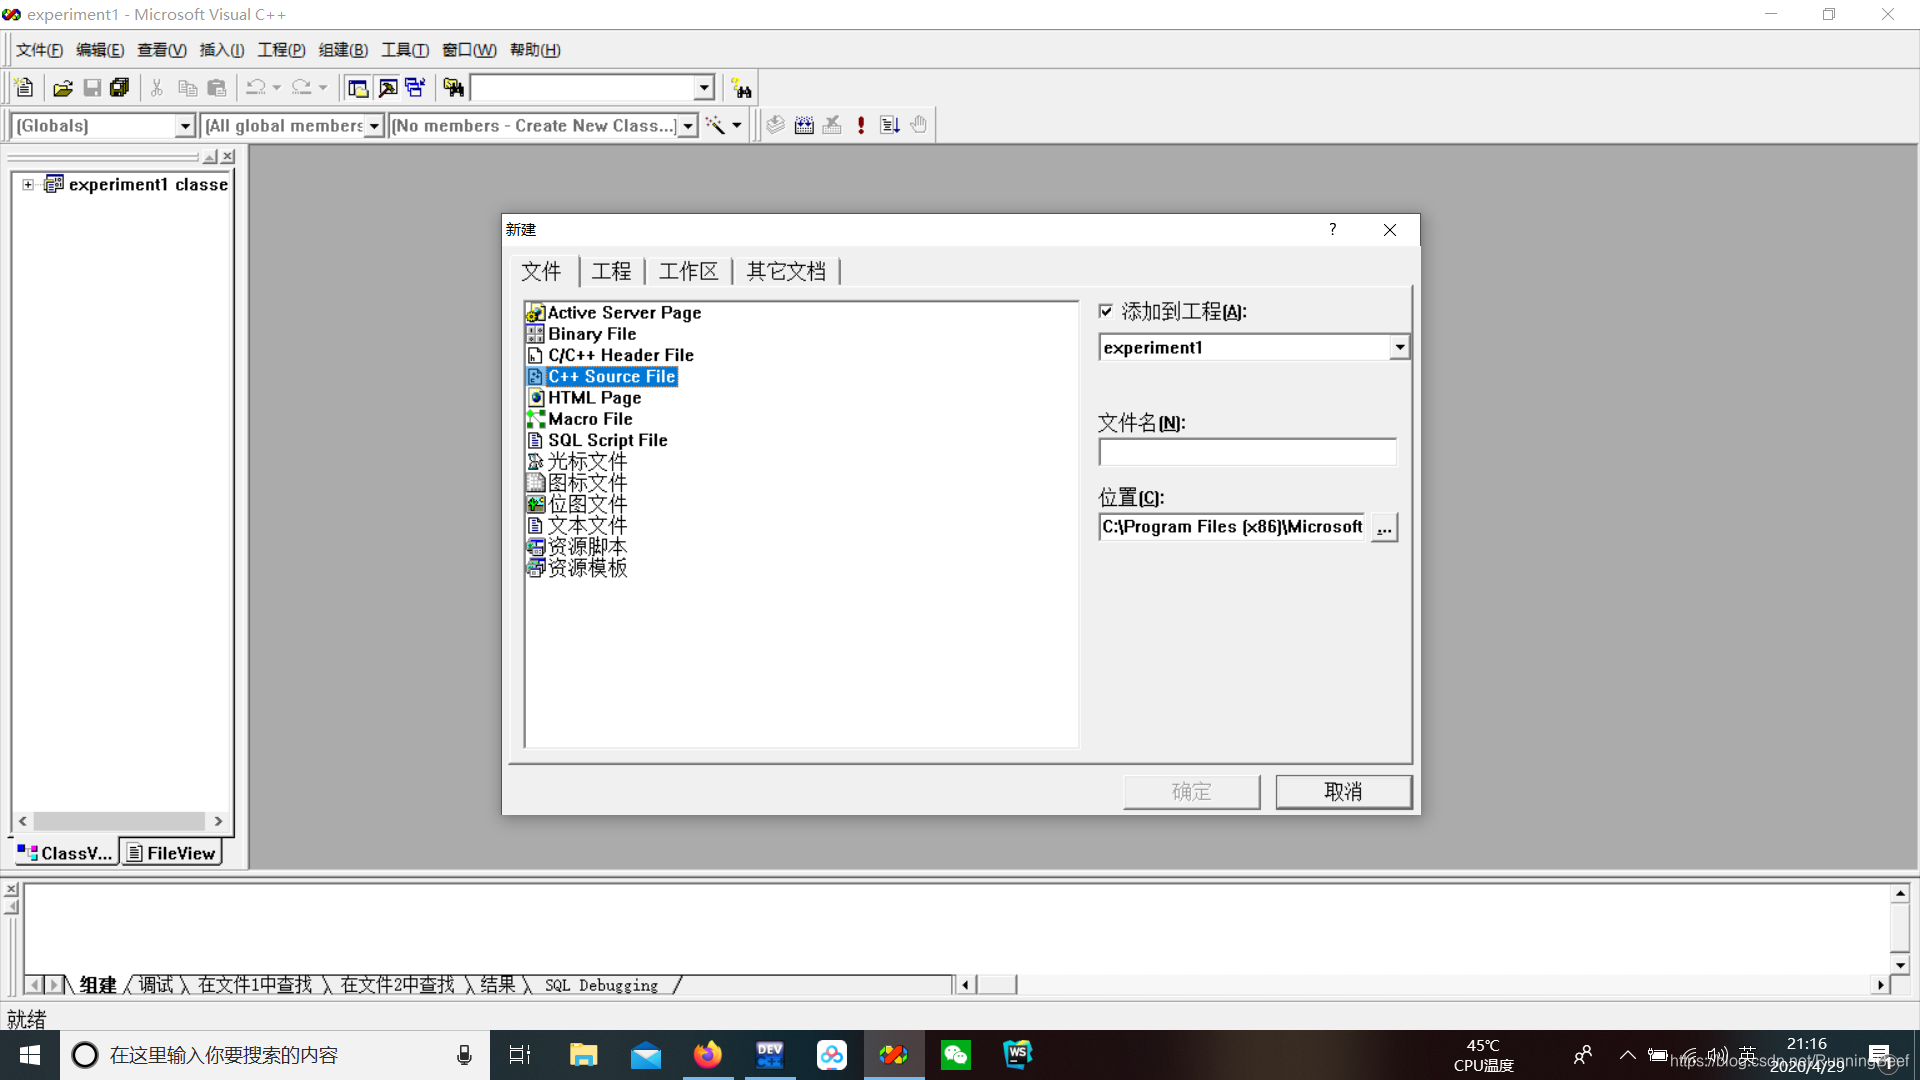
Task: Open the 文件 menu
Action: [x=39, y=50]
